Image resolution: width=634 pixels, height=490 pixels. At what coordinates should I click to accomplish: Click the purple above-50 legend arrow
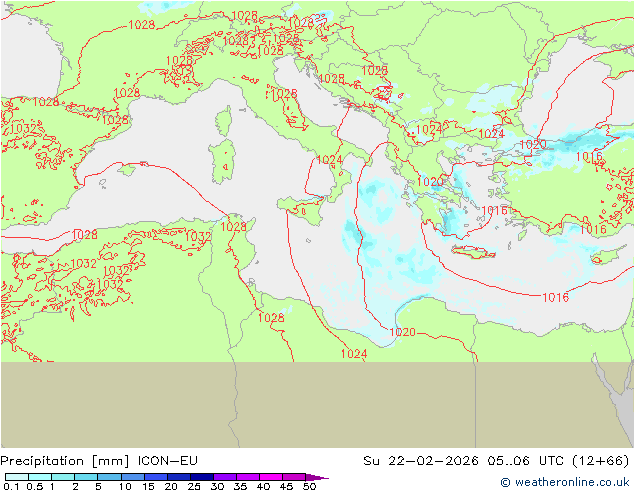pos(317,477)
